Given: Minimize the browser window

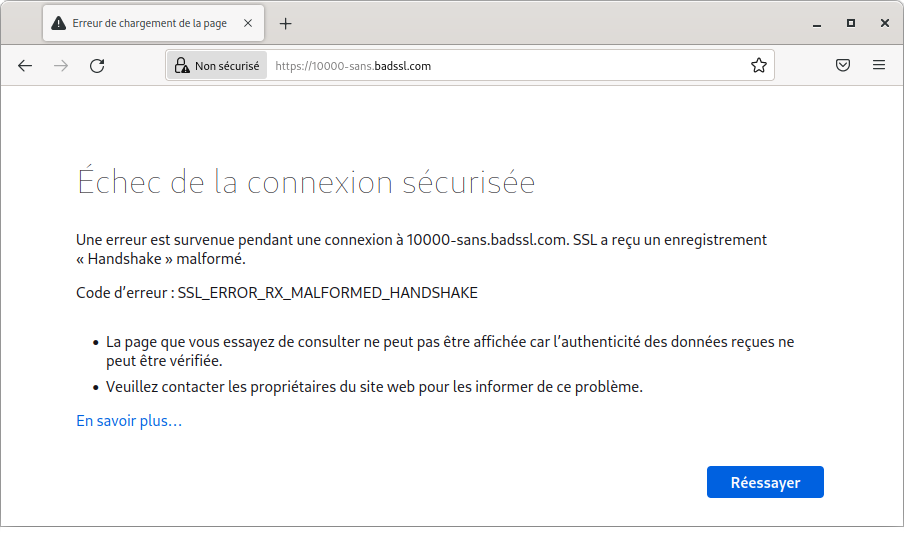Looking at the screenshot, I should [817, 23].
